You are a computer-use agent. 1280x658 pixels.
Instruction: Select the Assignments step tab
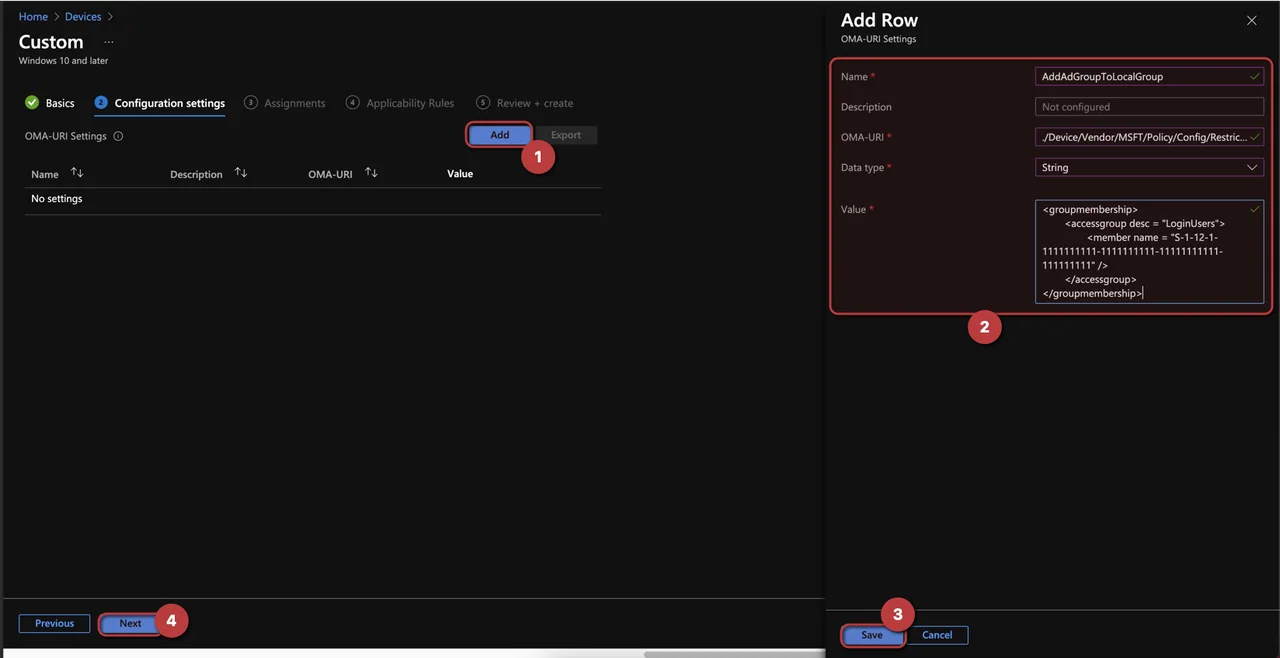(285, 103)
